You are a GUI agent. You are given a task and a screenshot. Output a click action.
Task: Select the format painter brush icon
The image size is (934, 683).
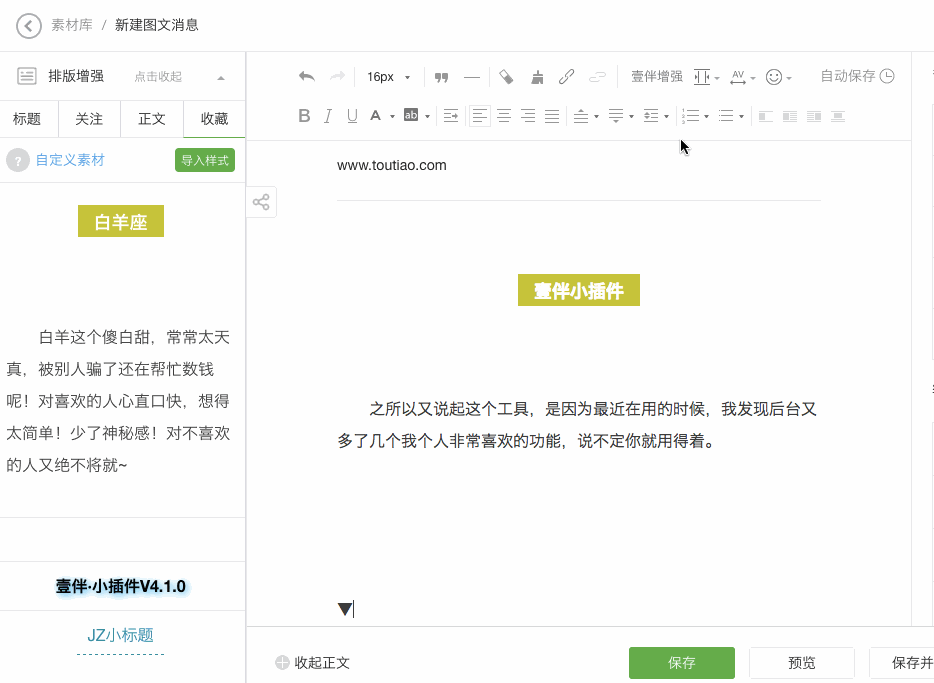tap(537, 77)
